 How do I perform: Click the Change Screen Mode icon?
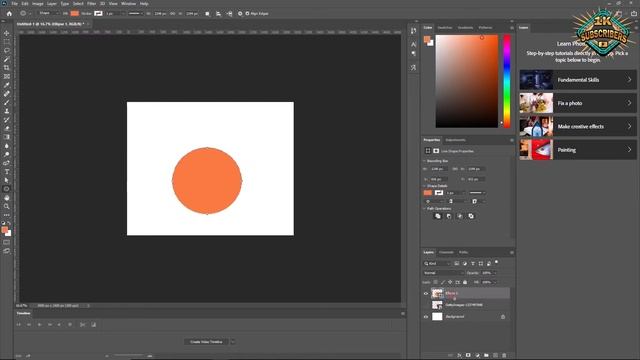tap(7, 251)
